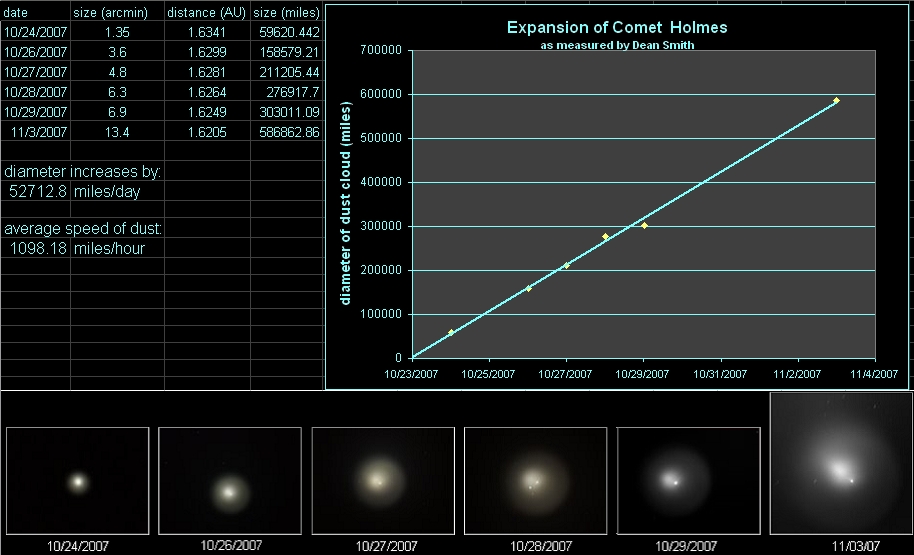Open the comet image dated 10/28/2007

click(x=536, y=480)
